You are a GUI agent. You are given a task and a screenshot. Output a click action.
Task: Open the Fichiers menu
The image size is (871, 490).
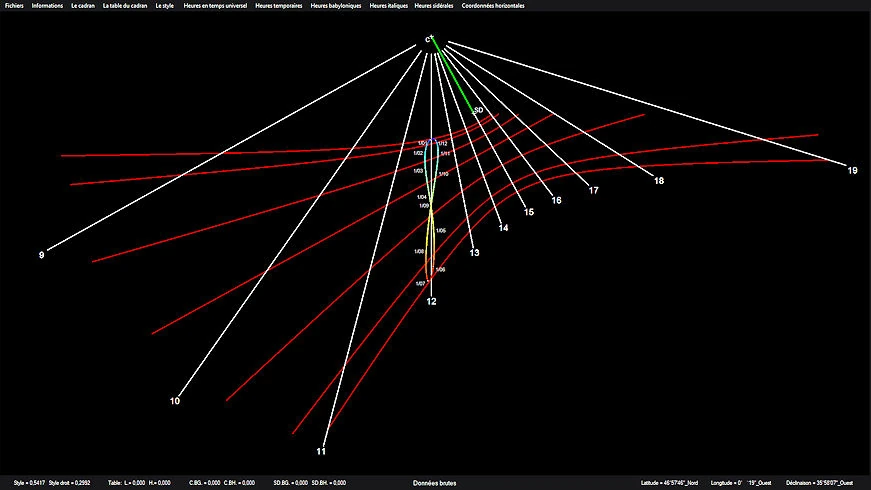(x=14, y=6)
